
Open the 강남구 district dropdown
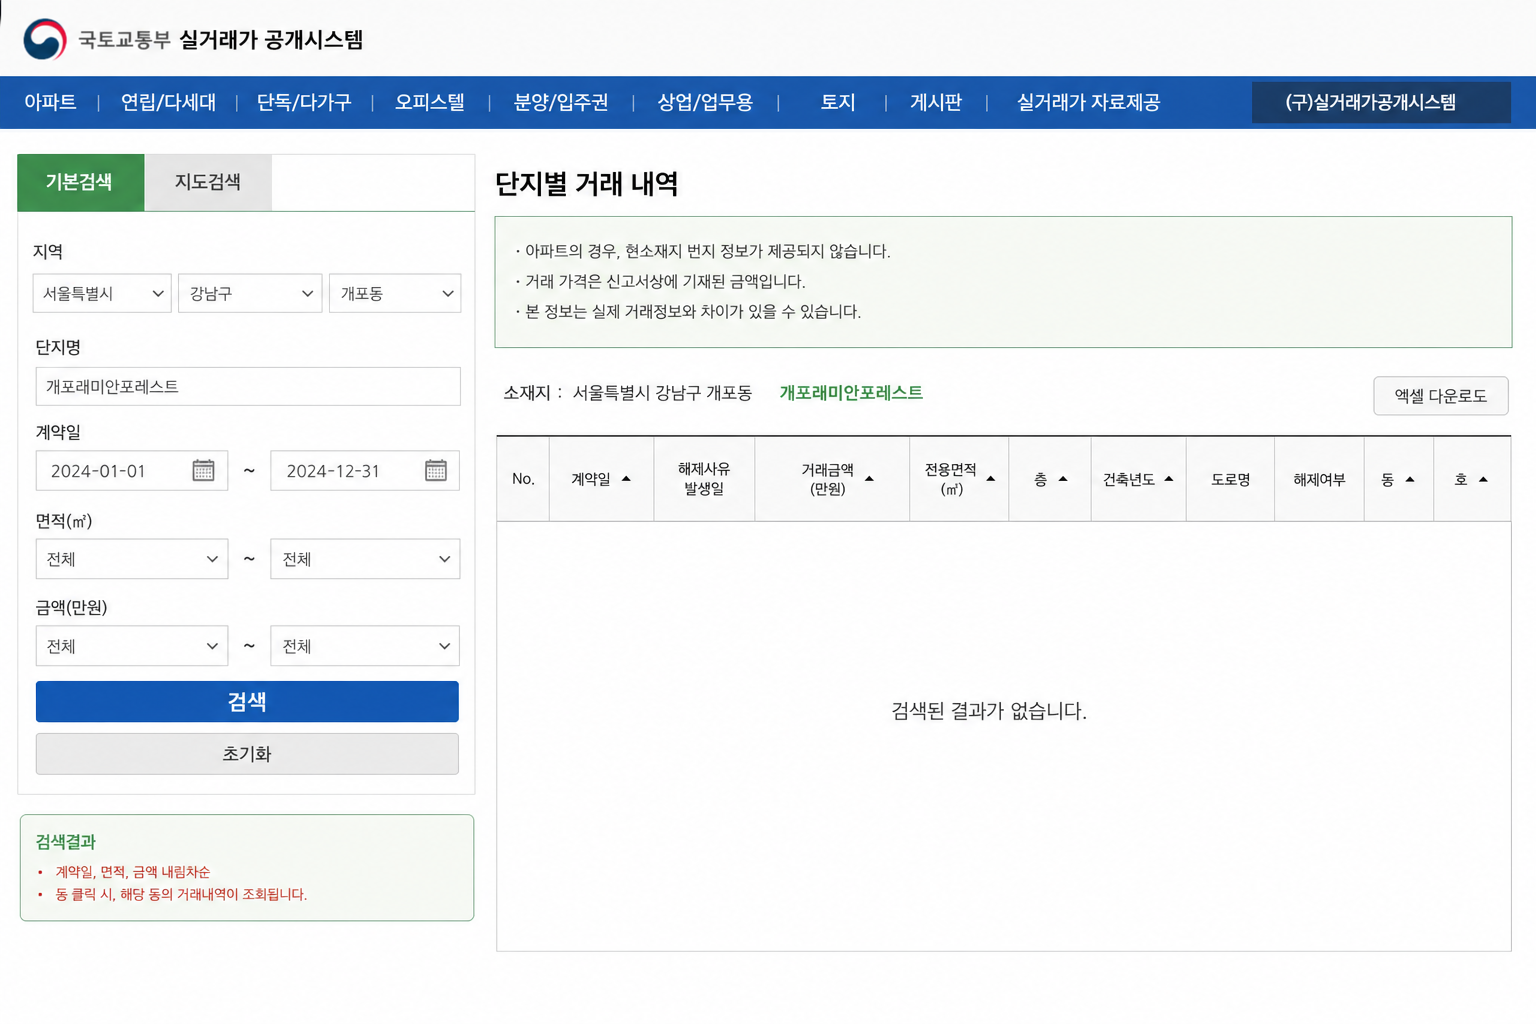250,293
